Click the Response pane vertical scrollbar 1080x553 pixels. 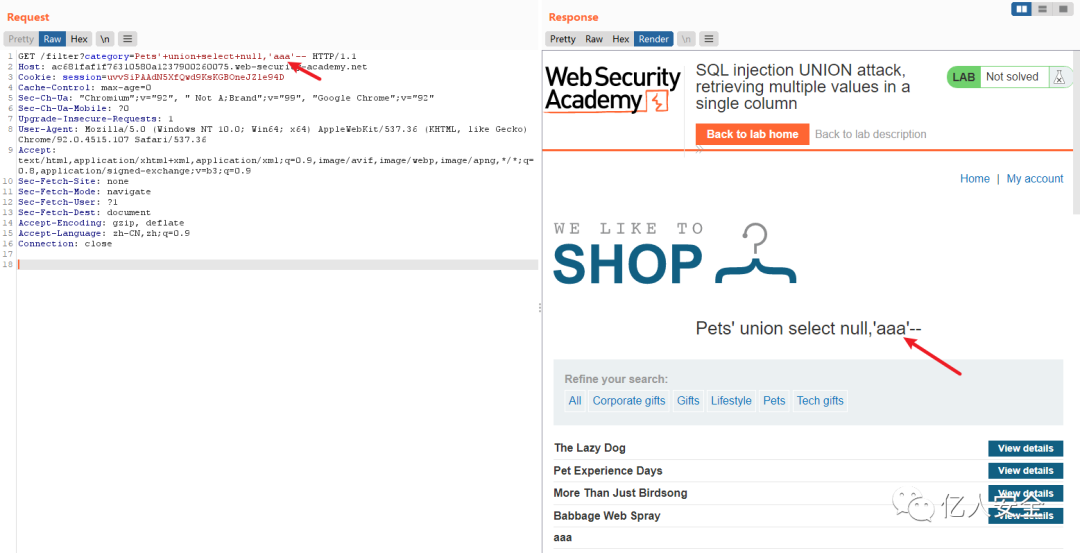[1076, 131]
